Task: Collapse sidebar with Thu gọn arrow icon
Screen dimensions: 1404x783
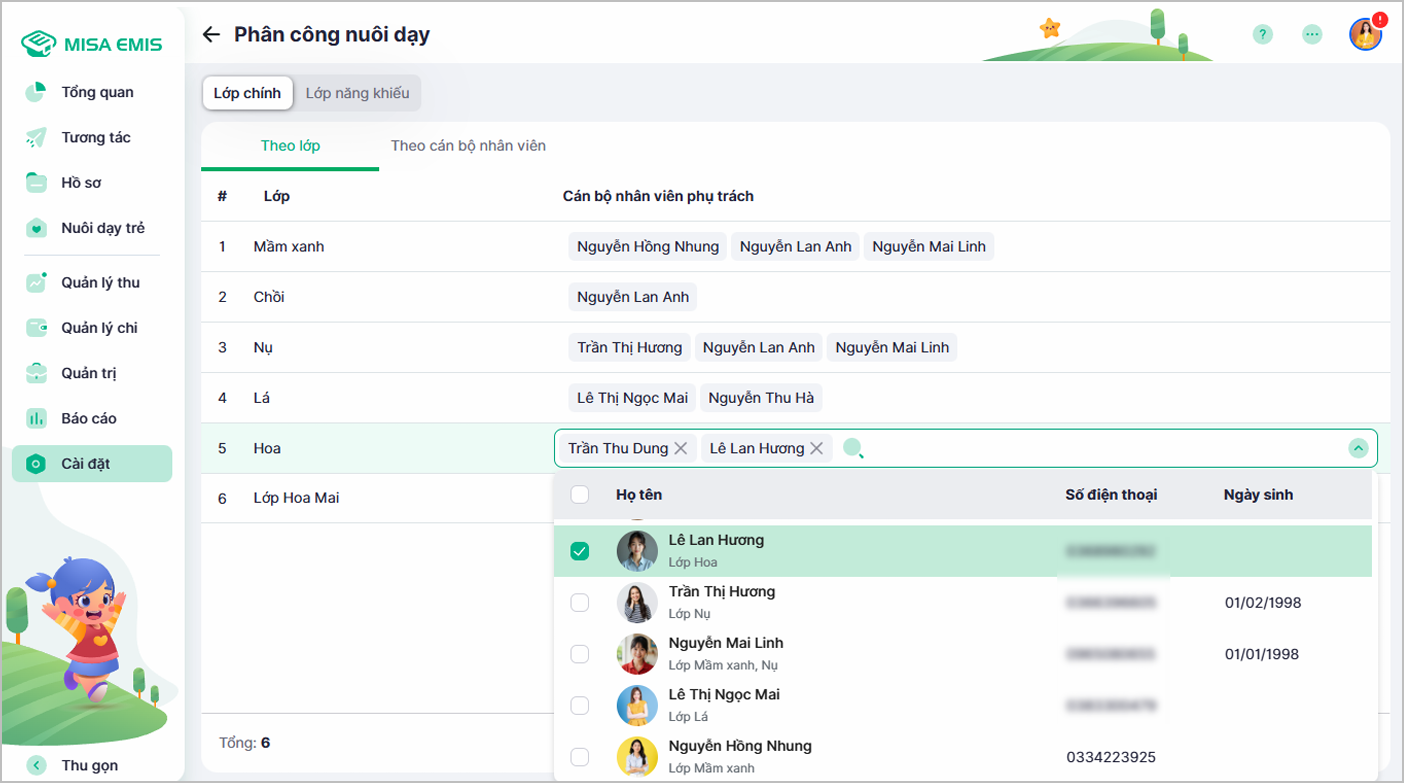Action: tap(37, 765)
